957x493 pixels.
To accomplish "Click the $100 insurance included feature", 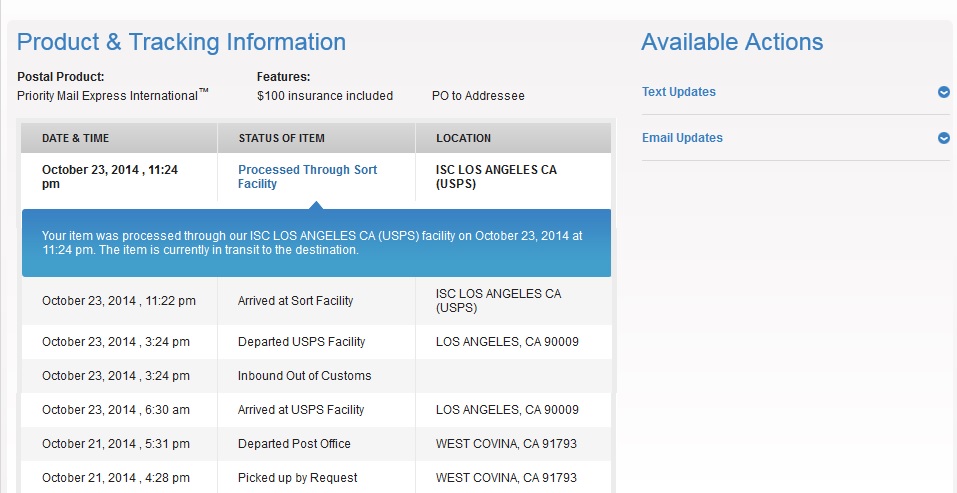I will tap(325, 96).
